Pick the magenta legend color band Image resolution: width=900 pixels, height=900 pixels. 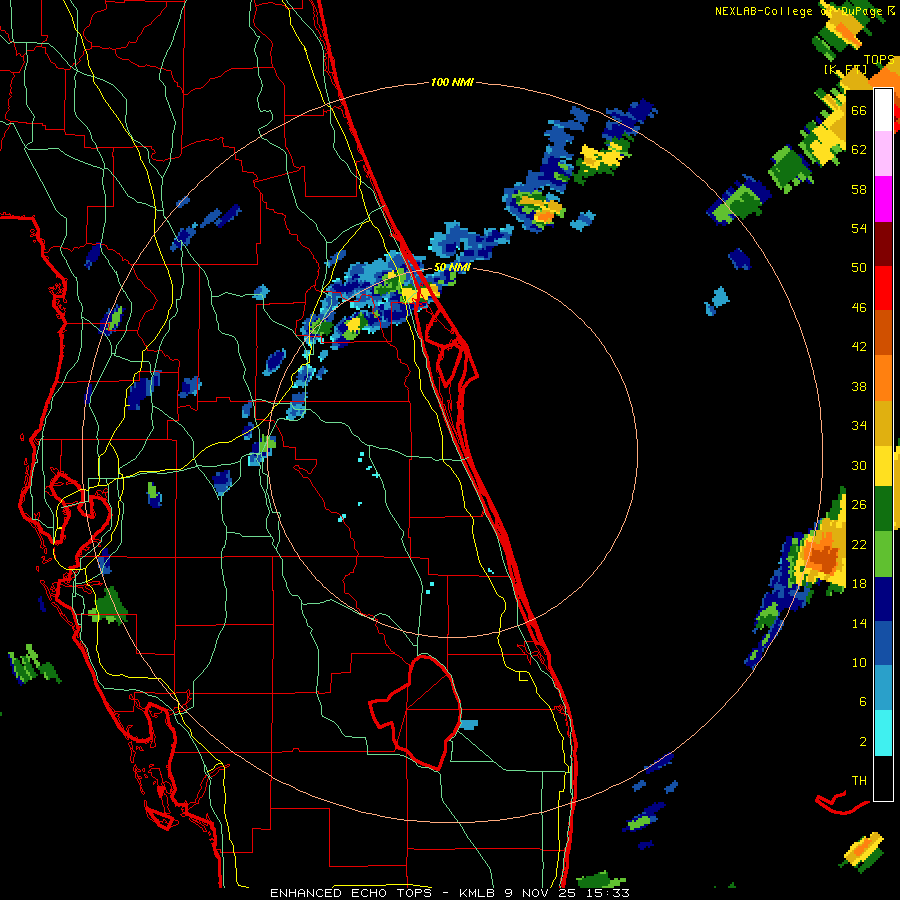[x=883, y=199]
